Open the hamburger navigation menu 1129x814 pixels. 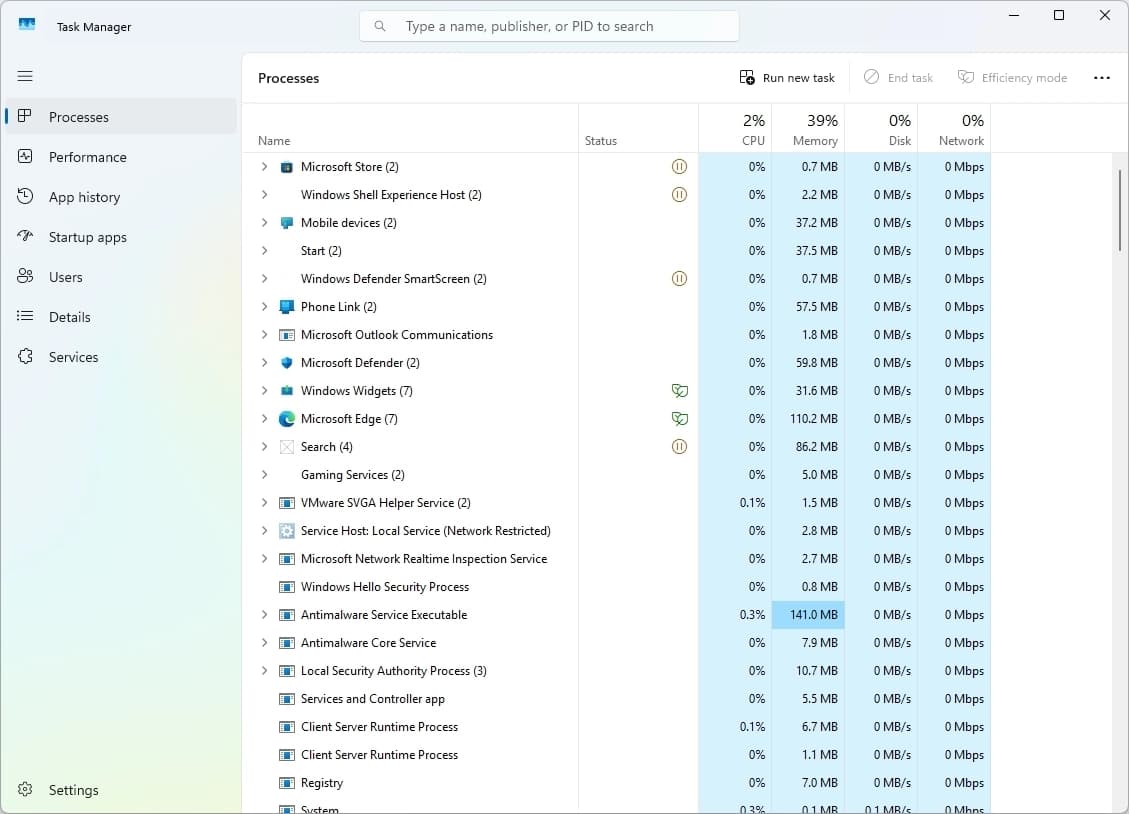coord(25,76)
